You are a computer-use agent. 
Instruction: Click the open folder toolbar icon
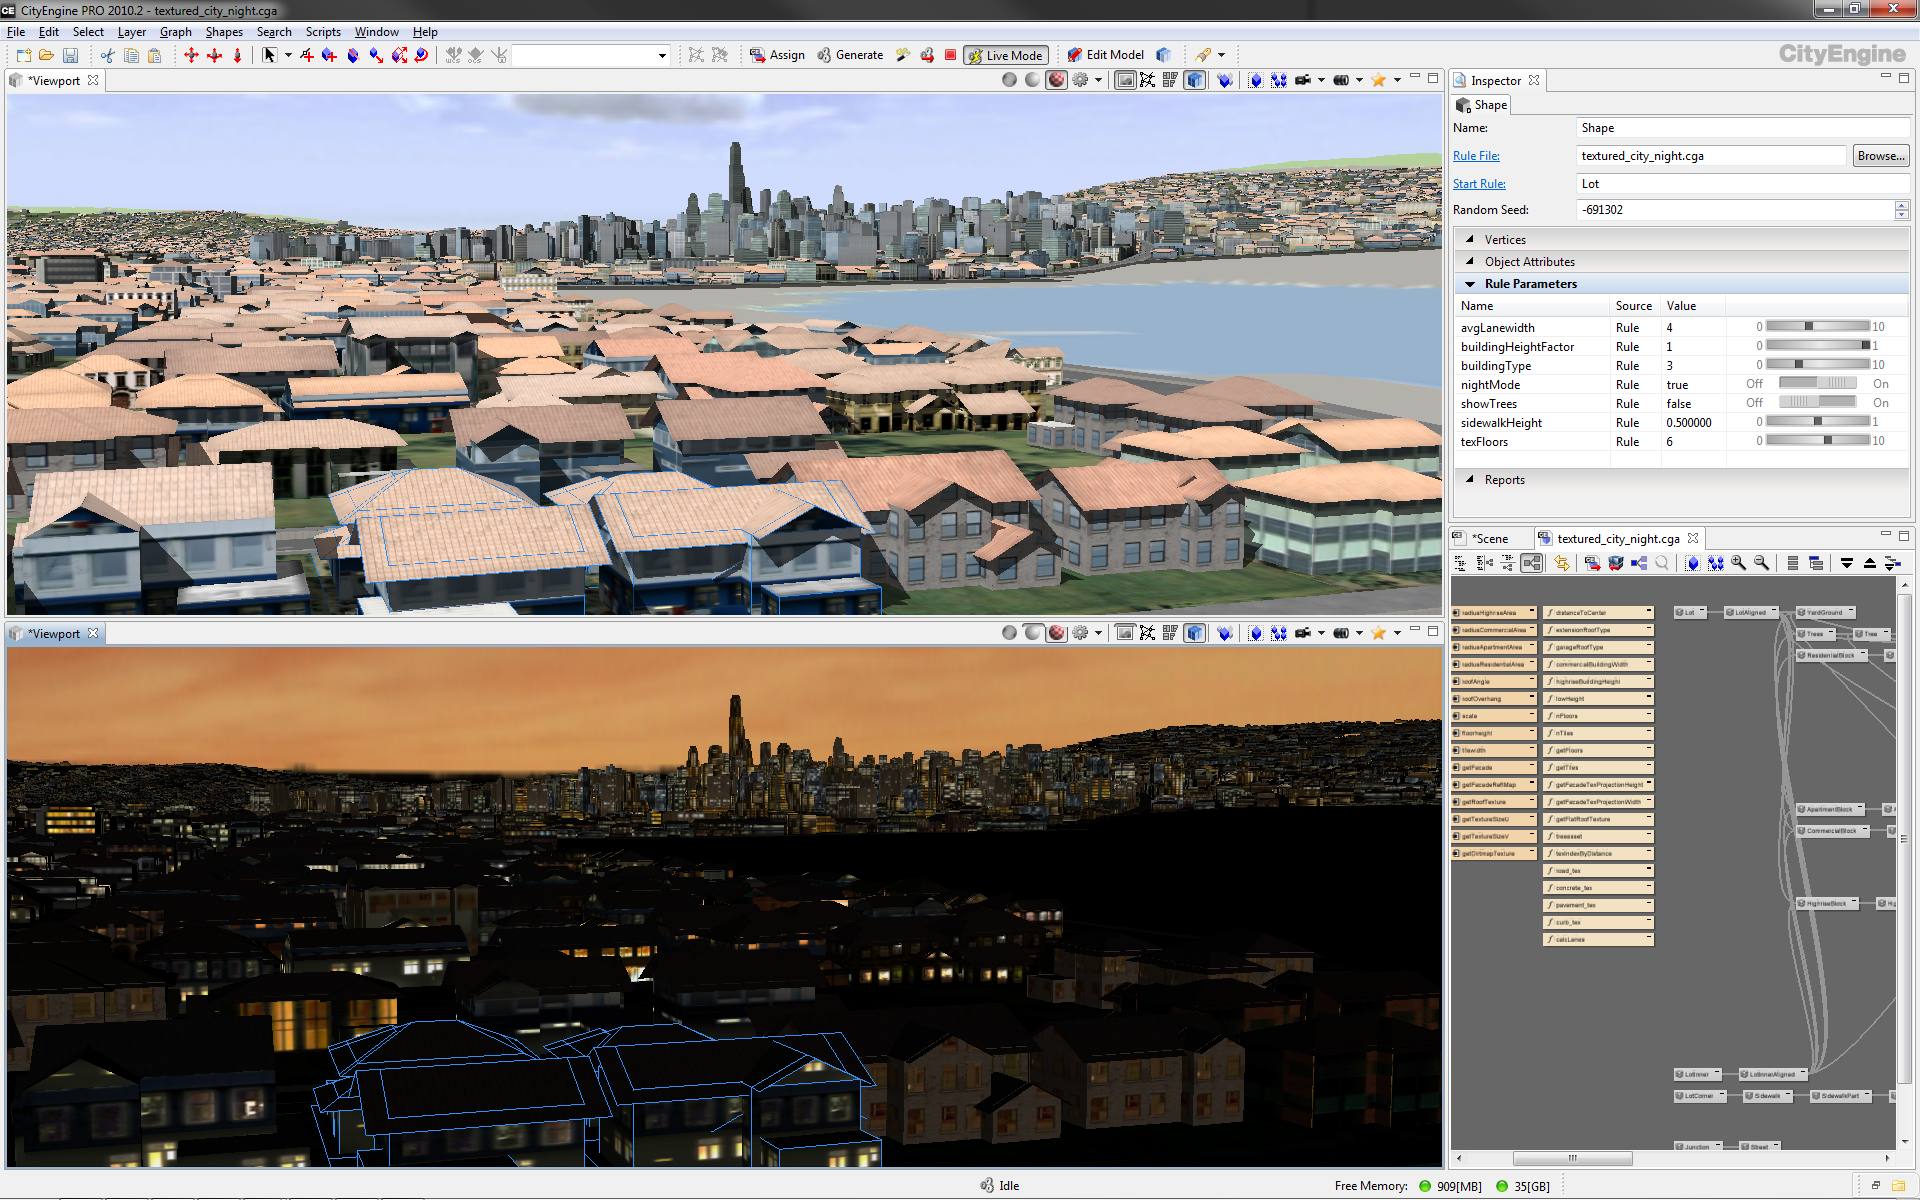click(46, 55)
